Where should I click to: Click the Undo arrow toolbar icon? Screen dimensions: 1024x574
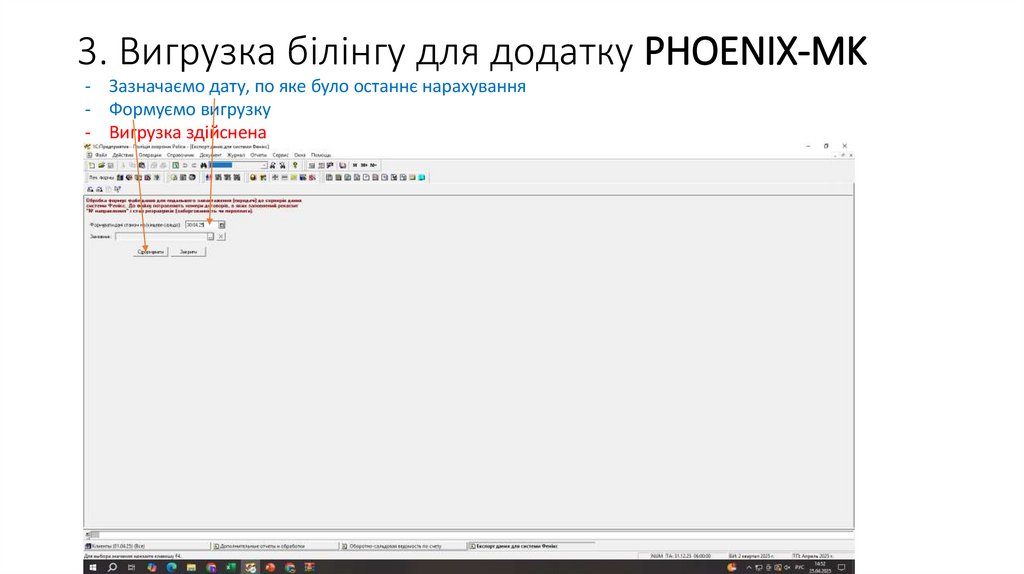click(x=185, y=165)
